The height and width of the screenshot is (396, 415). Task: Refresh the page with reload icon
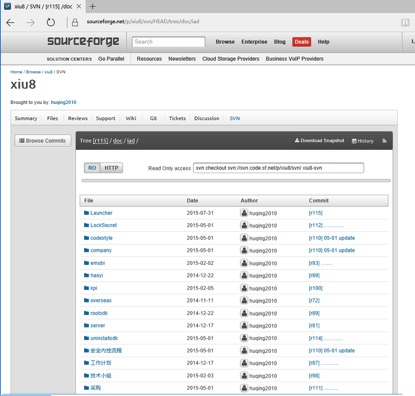point(50,22)
